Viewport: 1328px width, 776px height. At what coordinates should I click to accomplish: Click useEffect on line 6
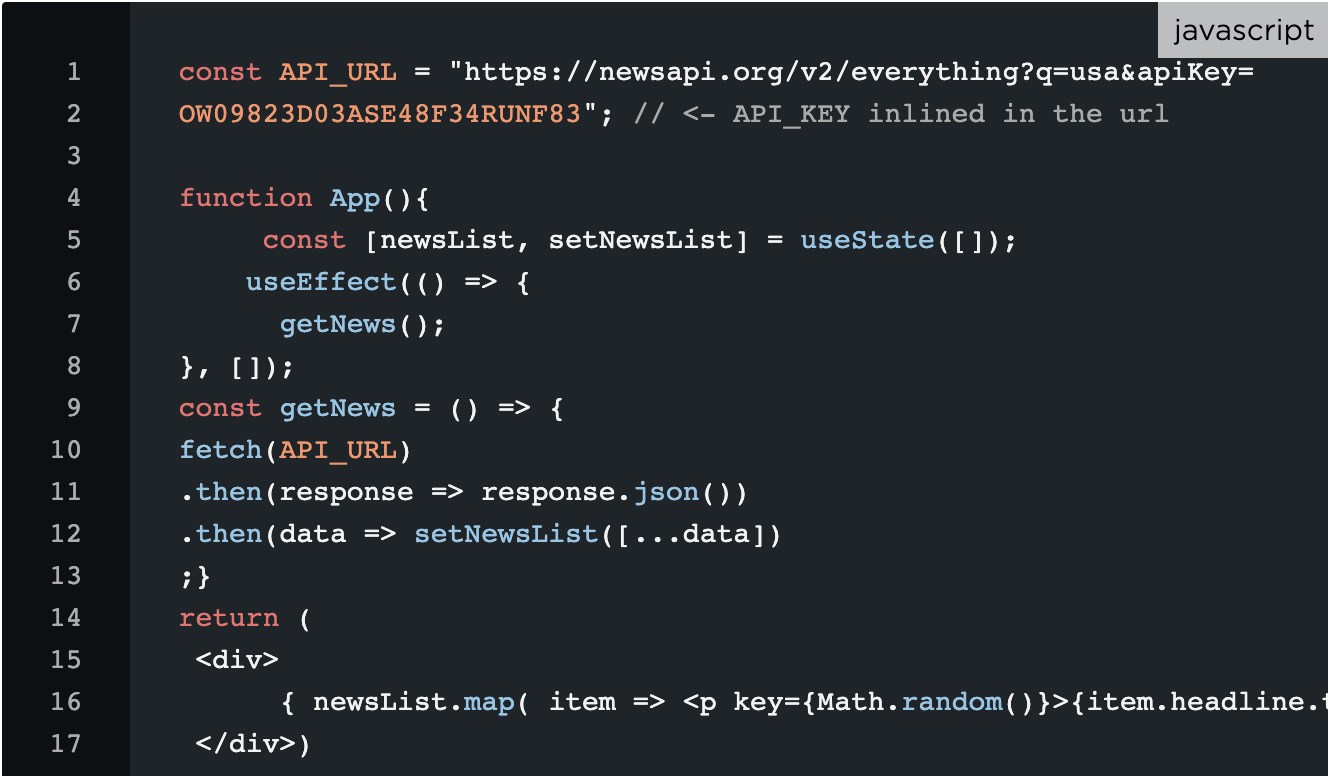321,282
